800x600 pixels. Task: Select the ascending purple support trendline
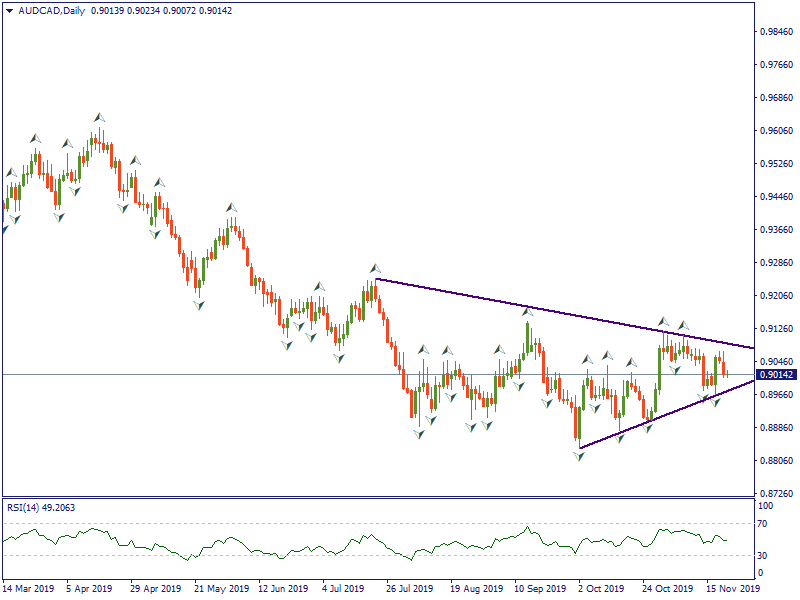660,418
